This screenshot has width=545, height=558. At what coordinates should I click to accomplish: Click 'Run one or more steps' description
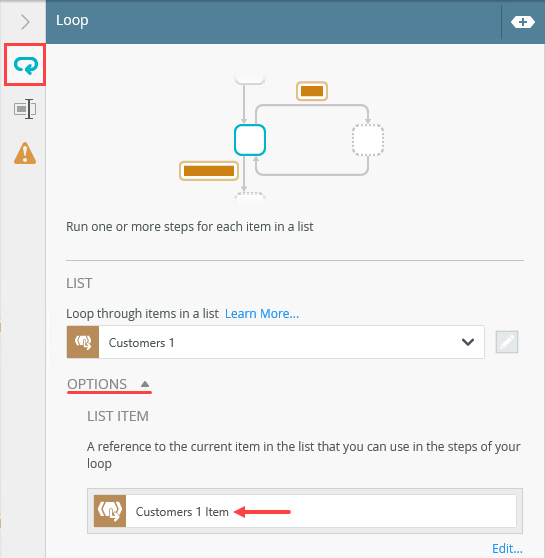pyautogui.click(x=190, y=227)
